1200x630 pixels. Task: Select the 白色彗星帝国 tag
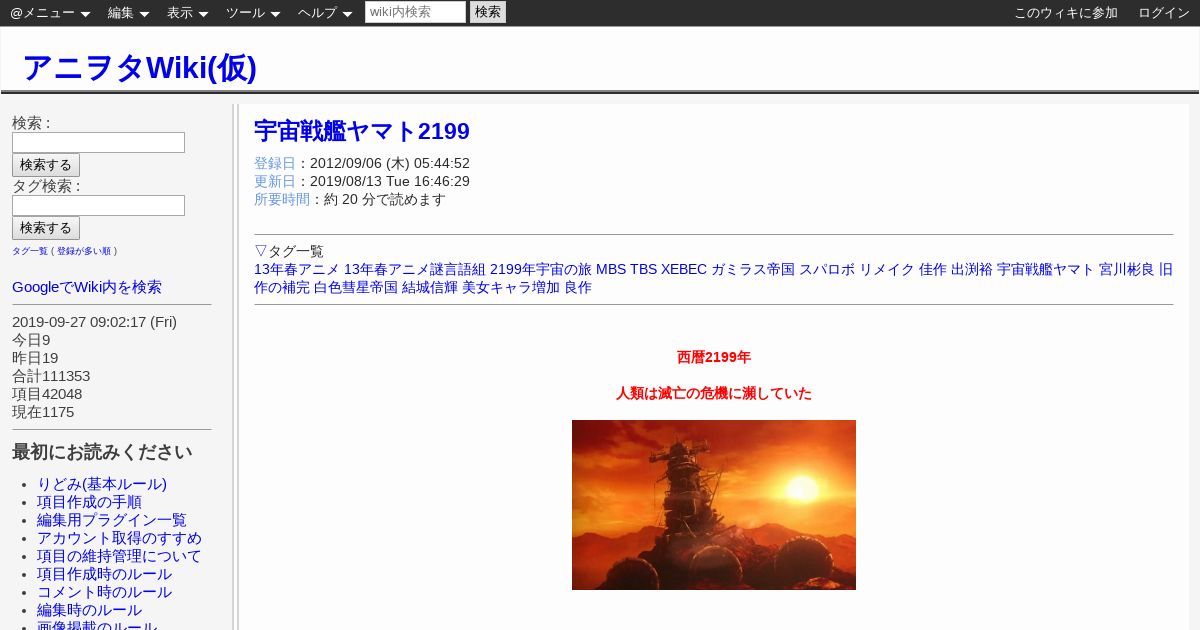(356, 287)
